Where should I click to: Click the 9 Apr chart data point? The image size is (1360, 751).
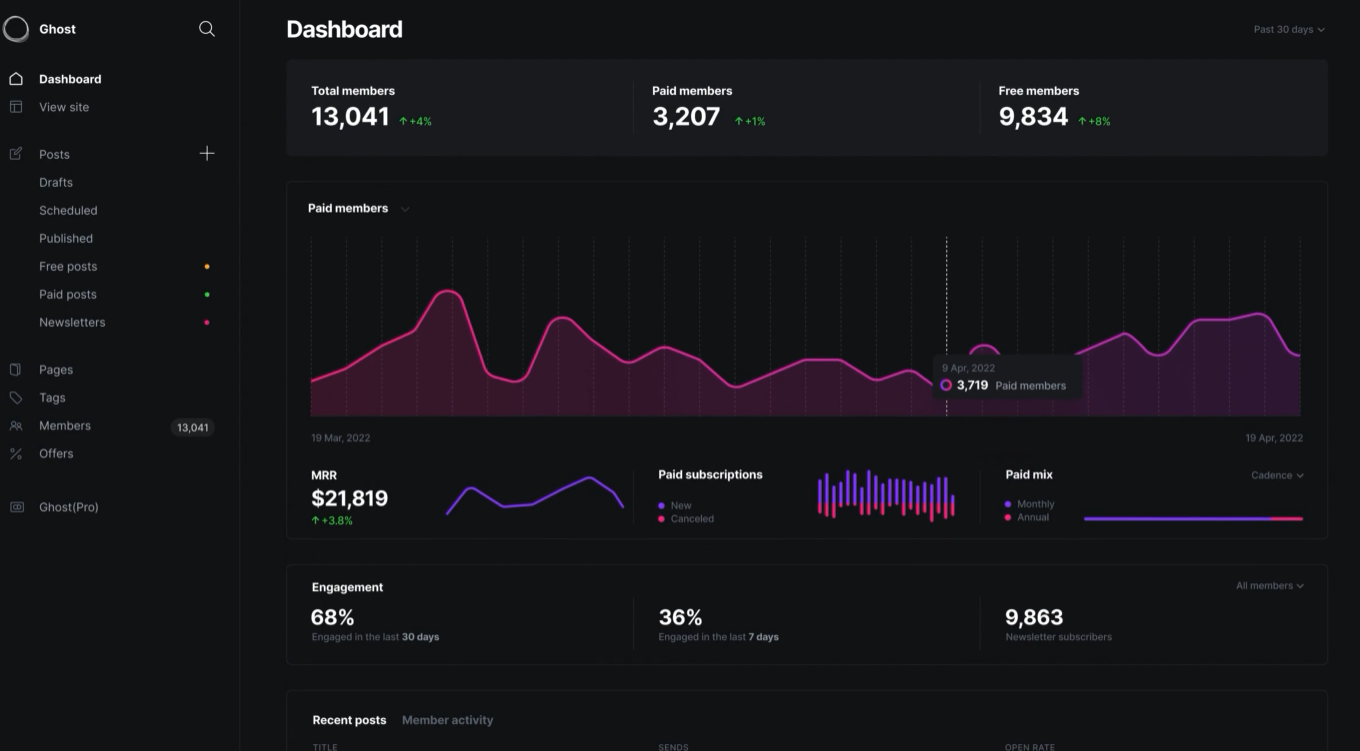click(946, 385)
